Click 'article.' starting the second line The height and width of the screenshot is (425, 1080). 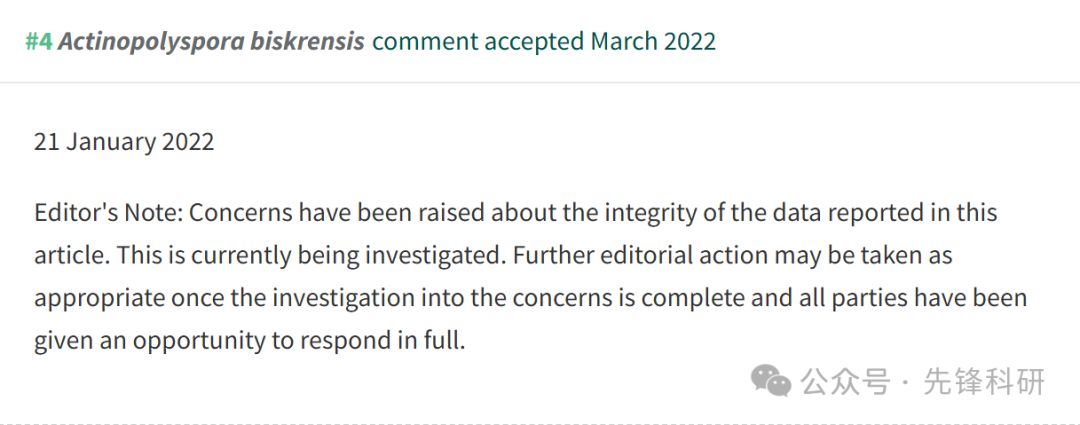click(x=72, y=256)
